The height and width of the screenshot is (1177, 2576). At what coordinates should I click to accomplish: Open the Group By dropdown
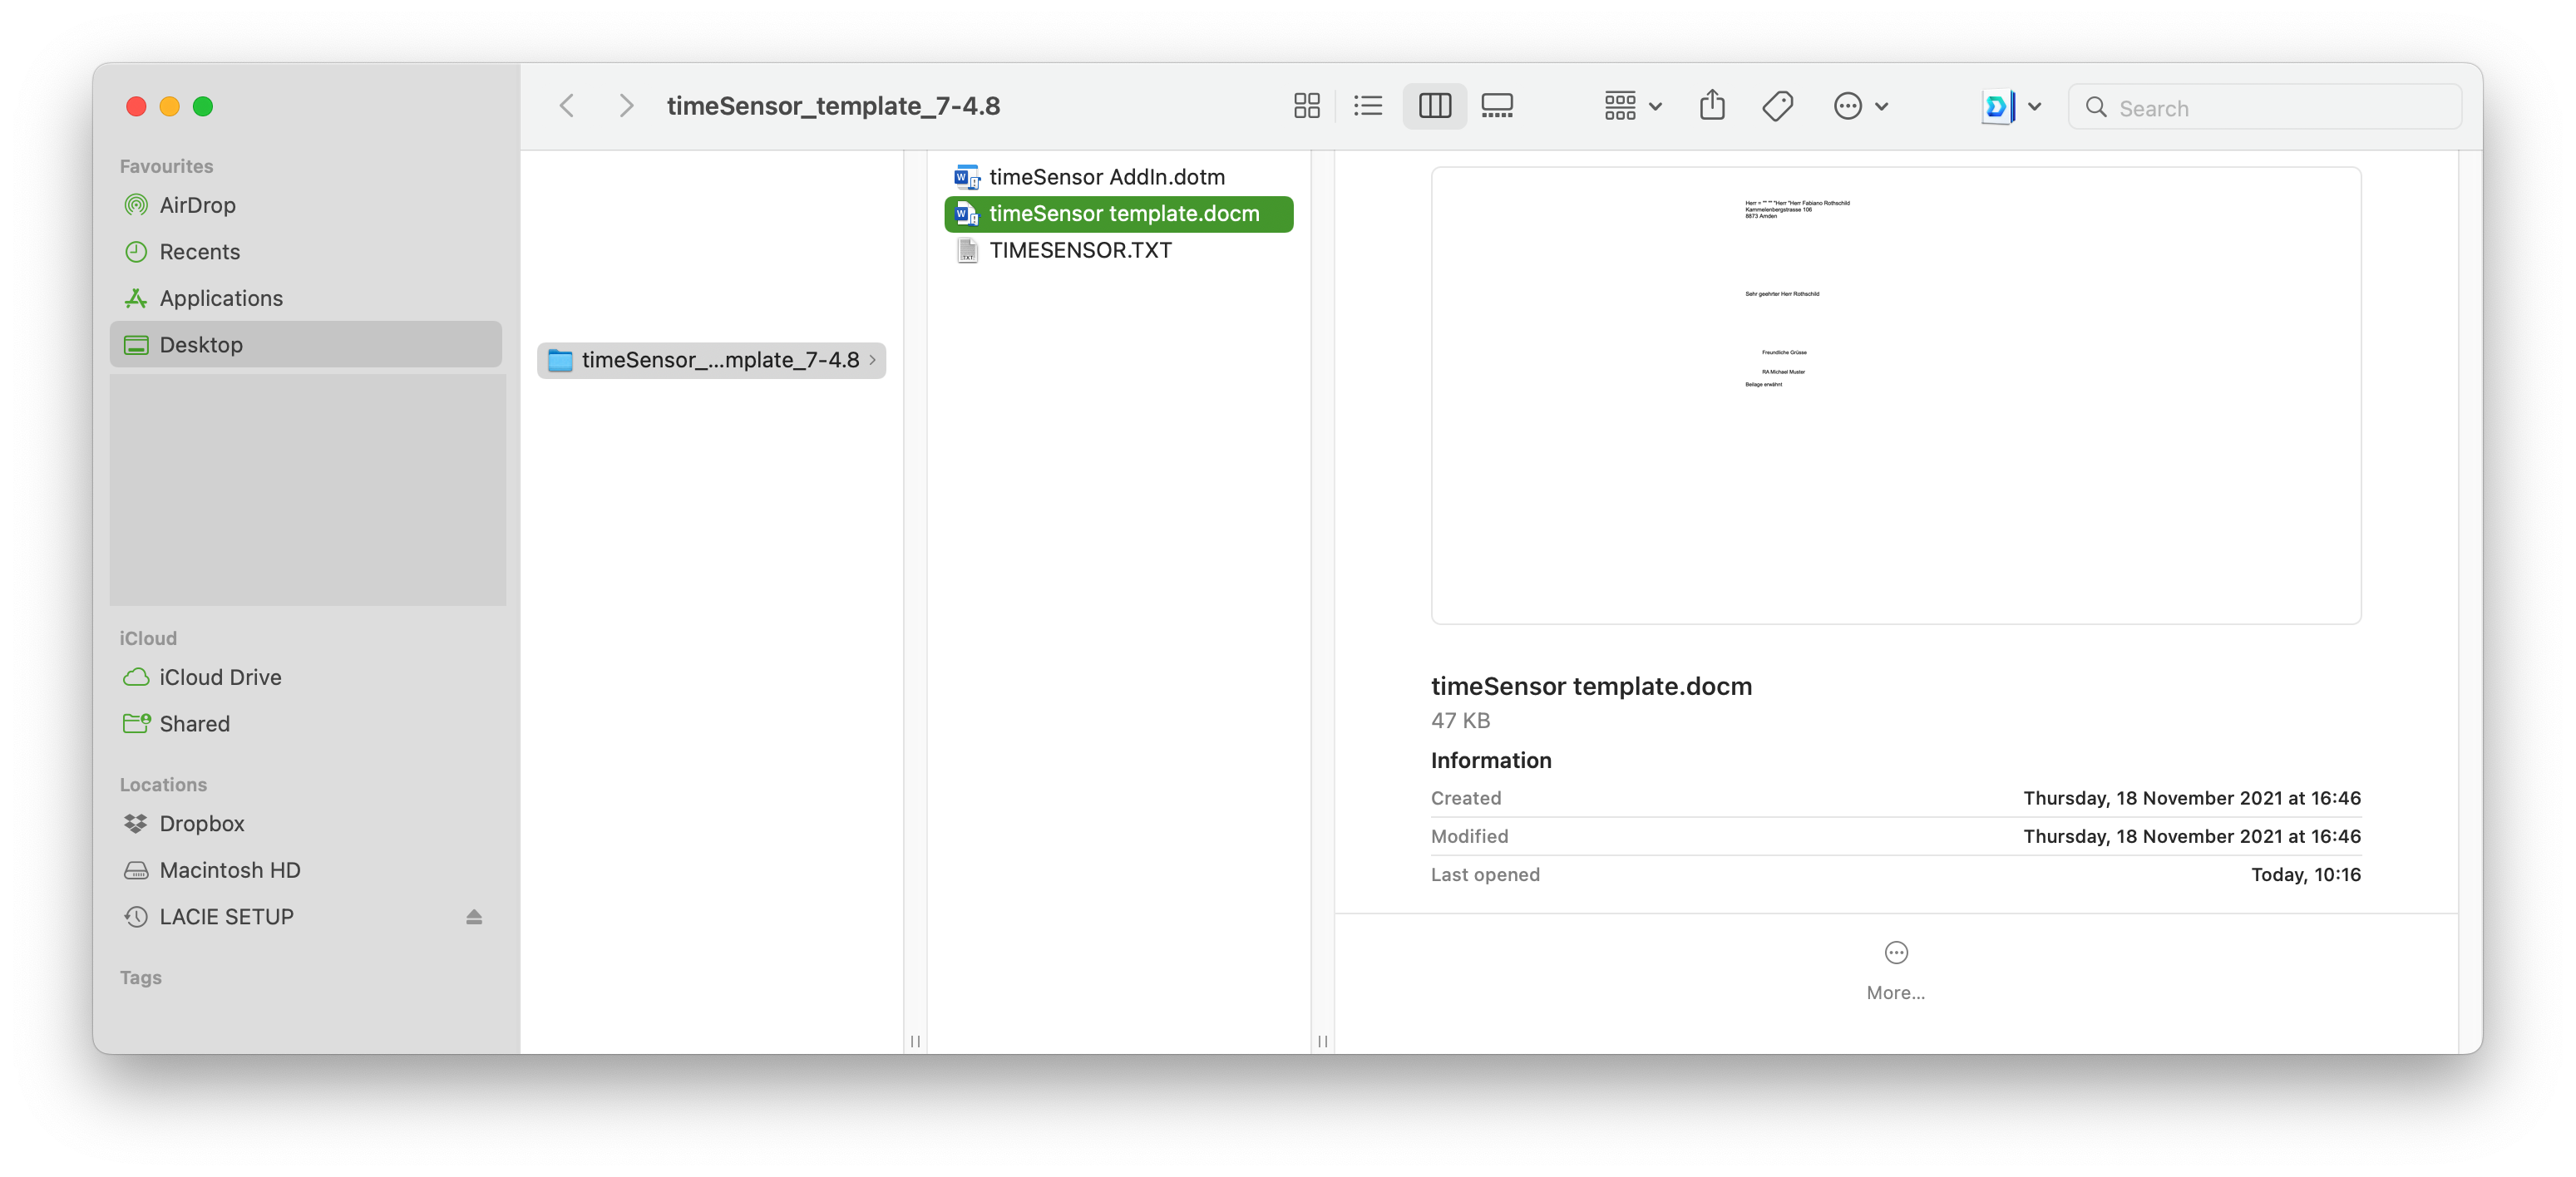pos(1632,106)
